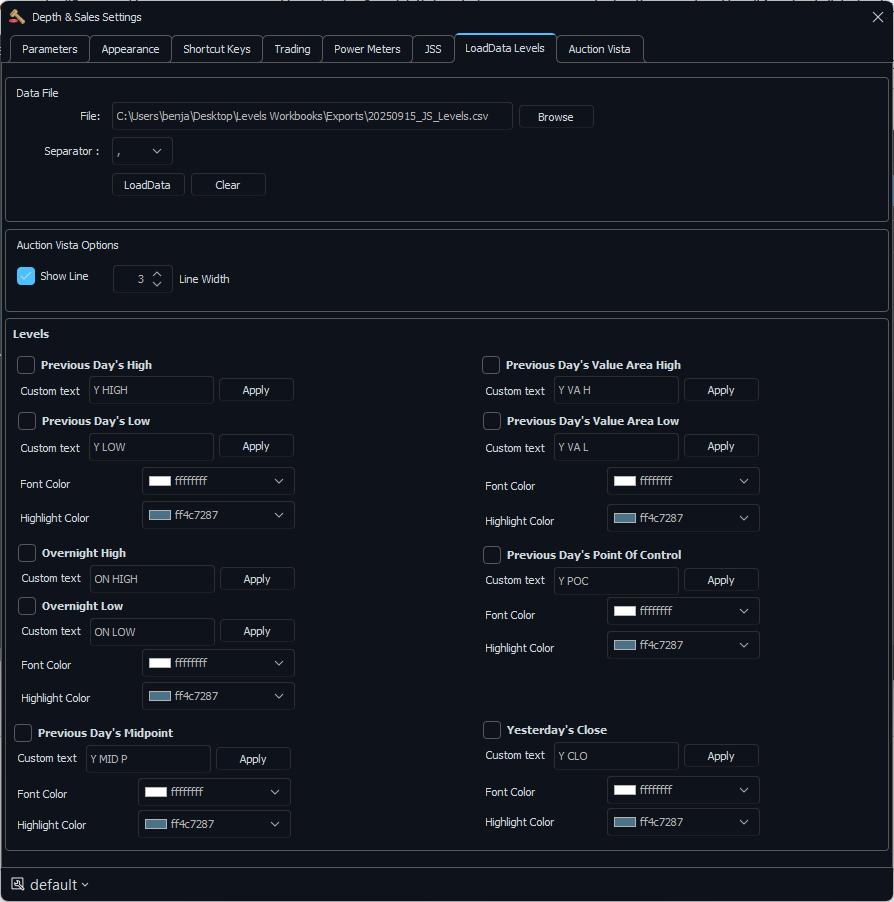Click blue Highlight Color swatch under Point Of Control
The image size is (894, 902).
point(625,645)
